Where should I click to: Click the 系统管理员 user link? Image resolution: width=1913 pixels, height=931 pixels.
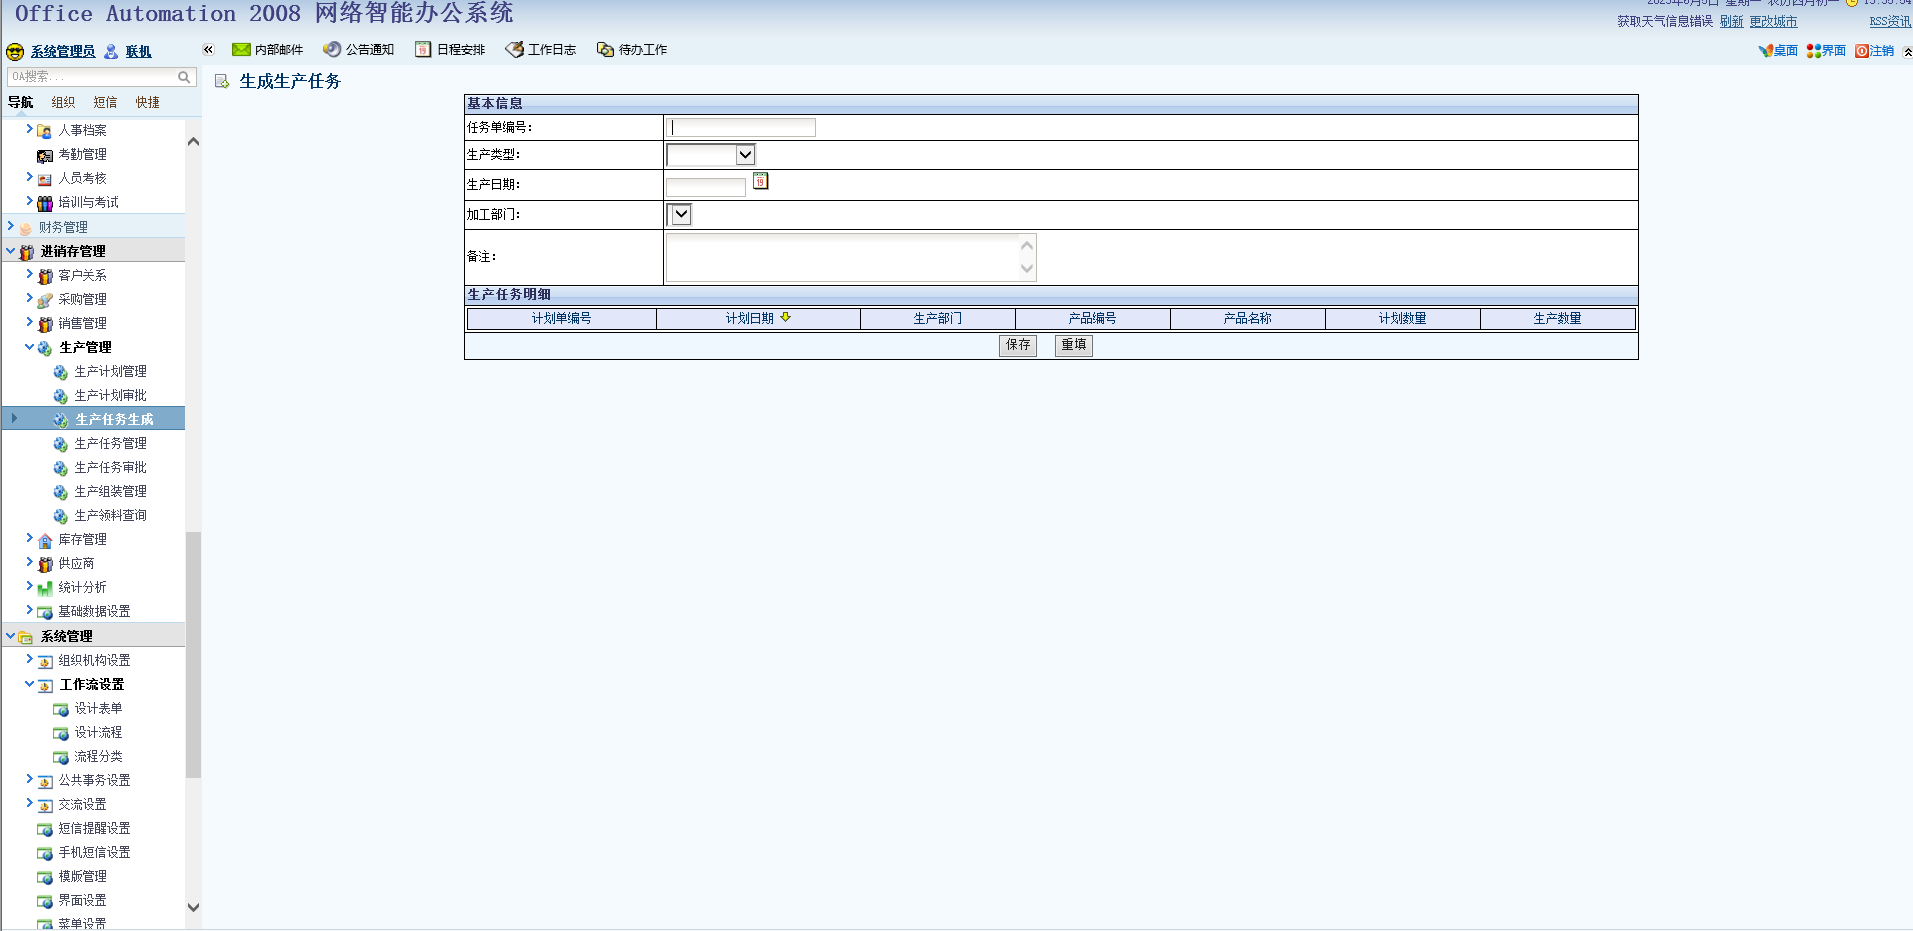point(63,52)
